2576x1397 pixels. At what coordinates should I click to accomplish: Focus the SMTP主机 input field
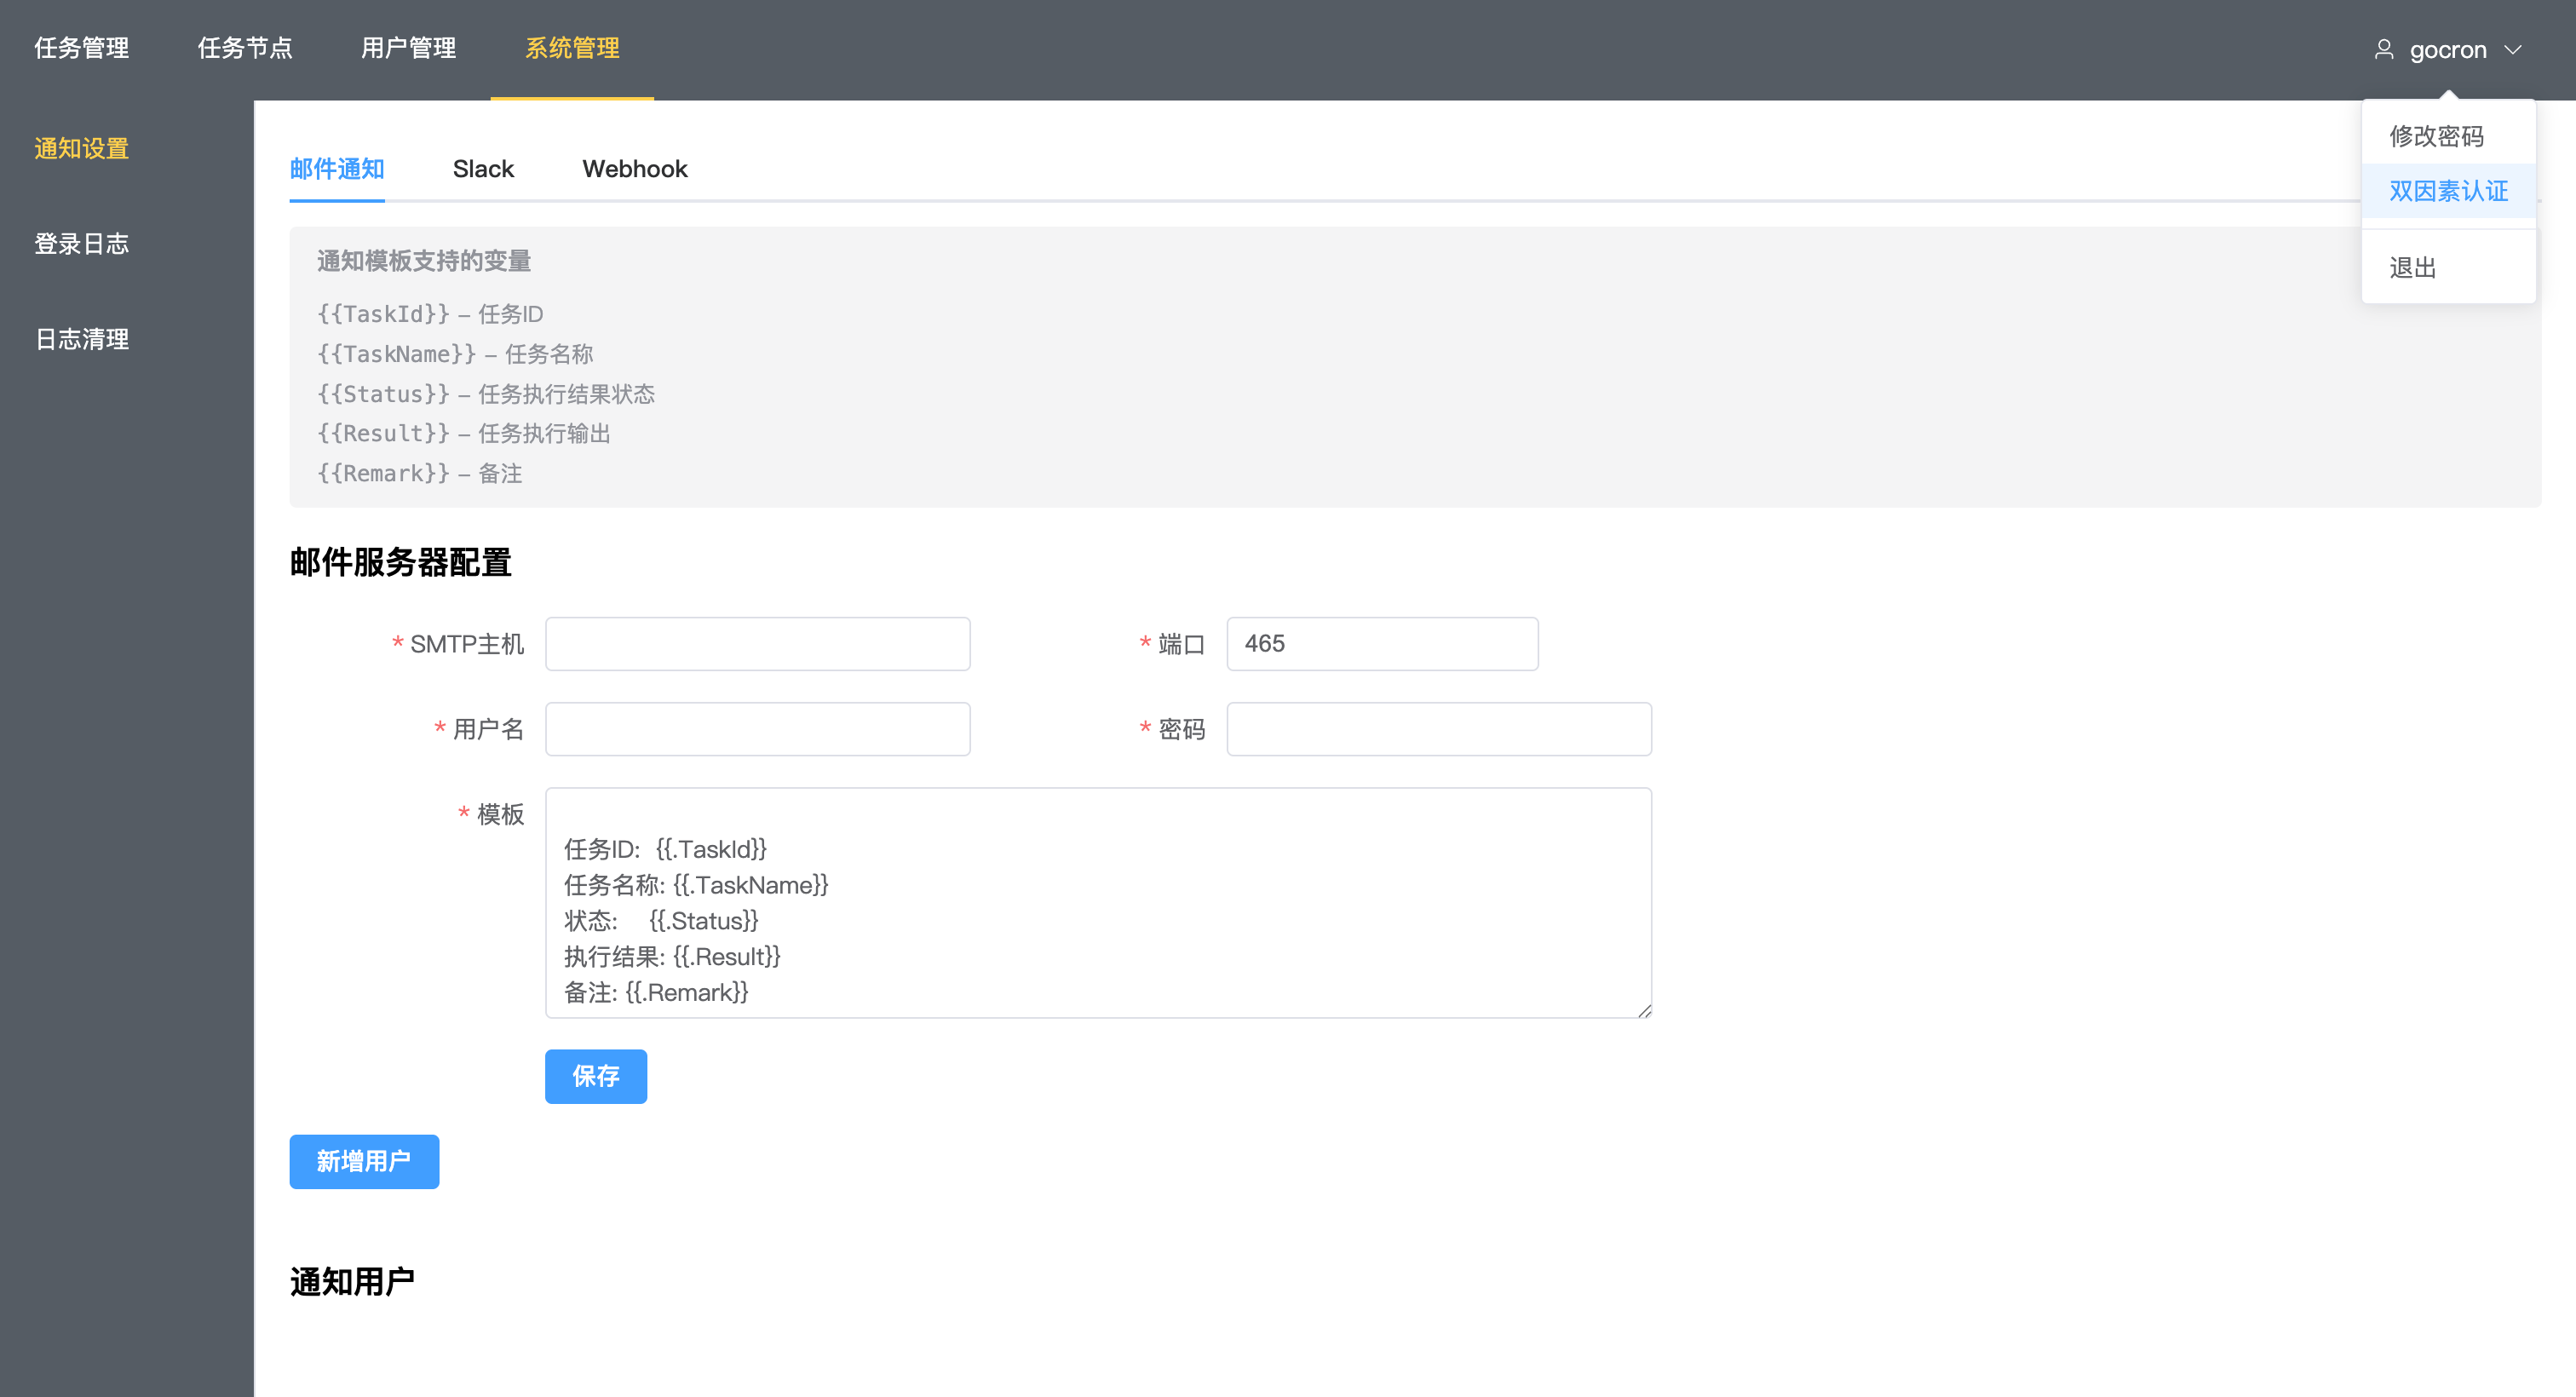[x=757, y=644]
